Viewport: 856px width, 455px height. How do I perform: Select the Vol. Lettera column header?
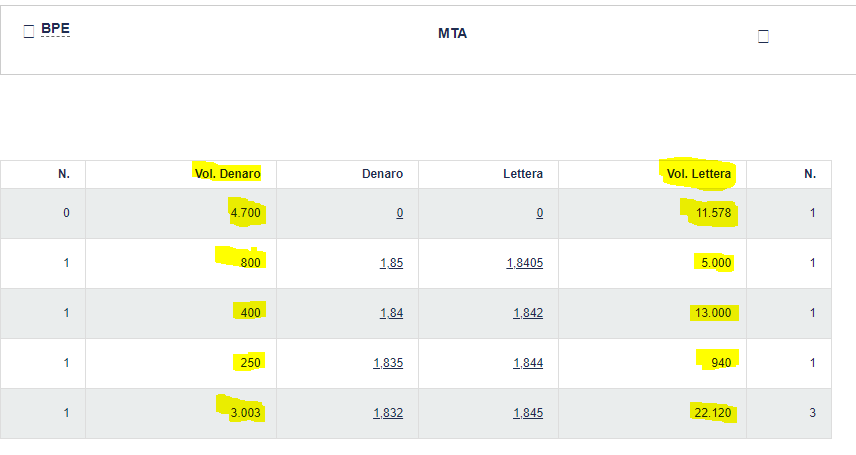point(699,174)
